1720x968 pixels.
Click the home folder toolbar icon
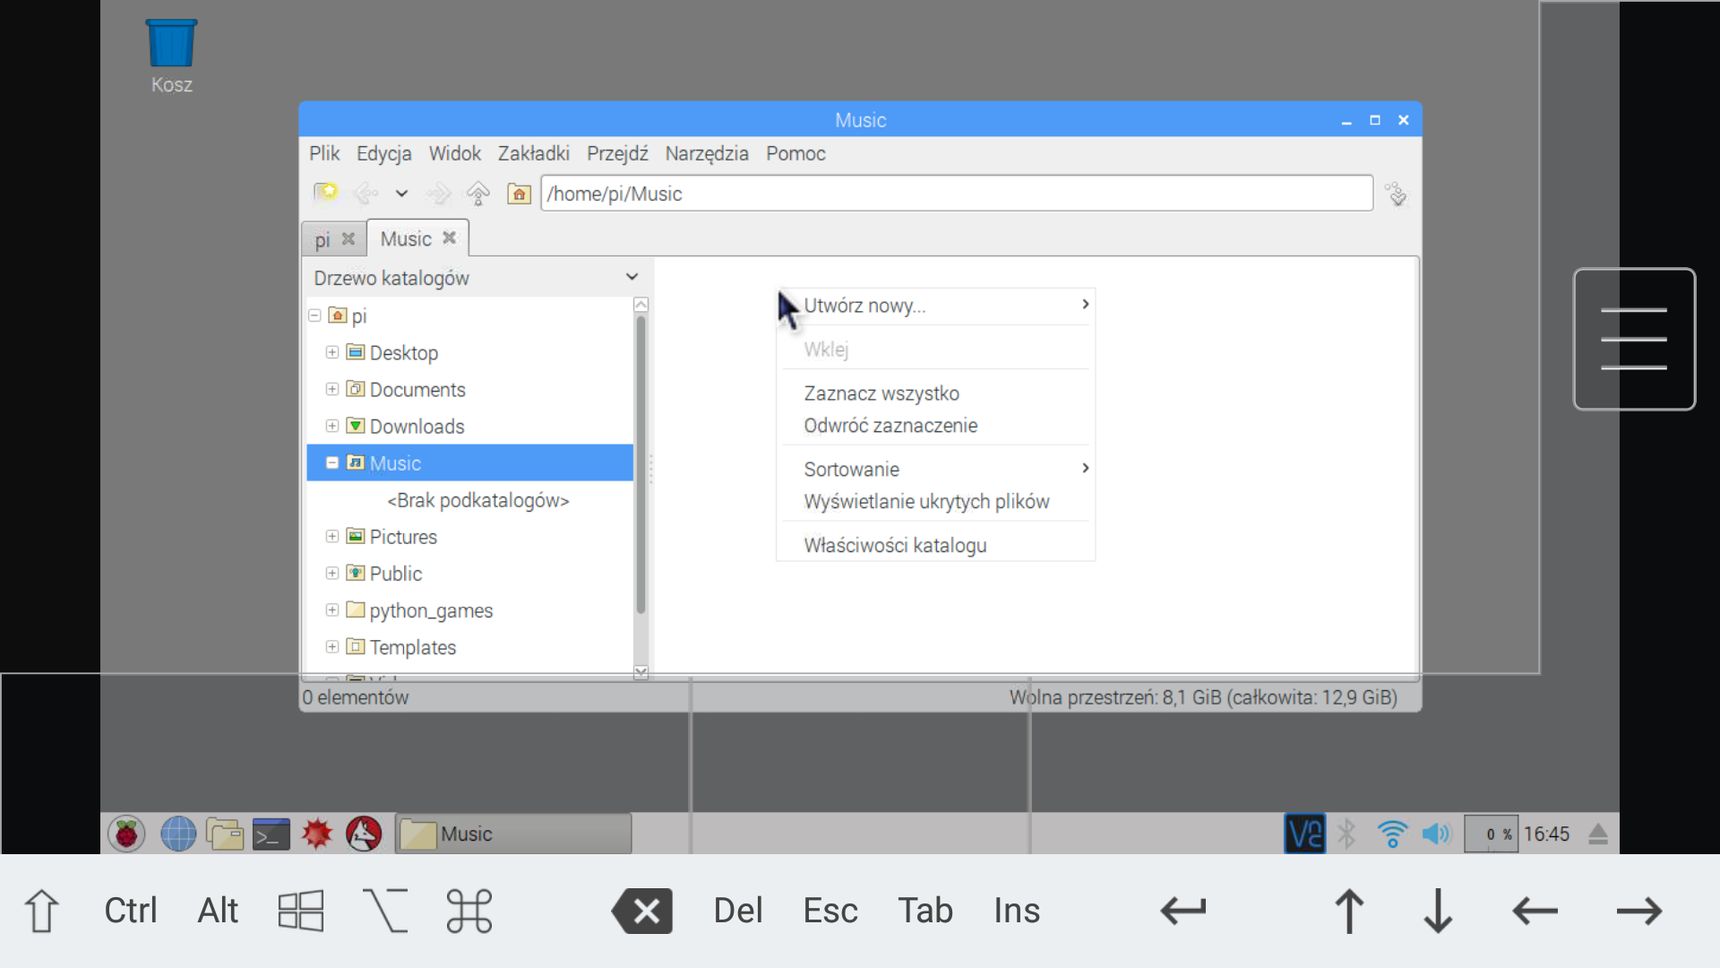(518, 193)
